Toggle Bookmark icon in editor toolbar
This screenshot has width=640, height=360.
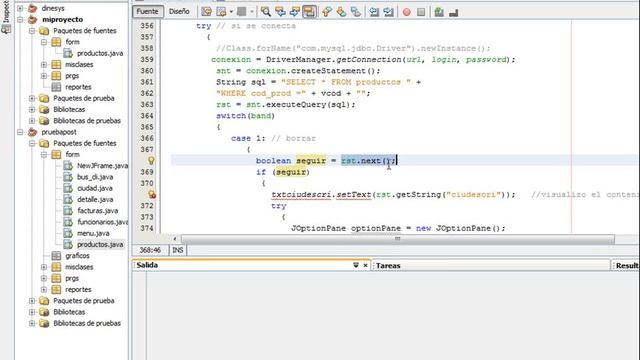coord(356,12)
